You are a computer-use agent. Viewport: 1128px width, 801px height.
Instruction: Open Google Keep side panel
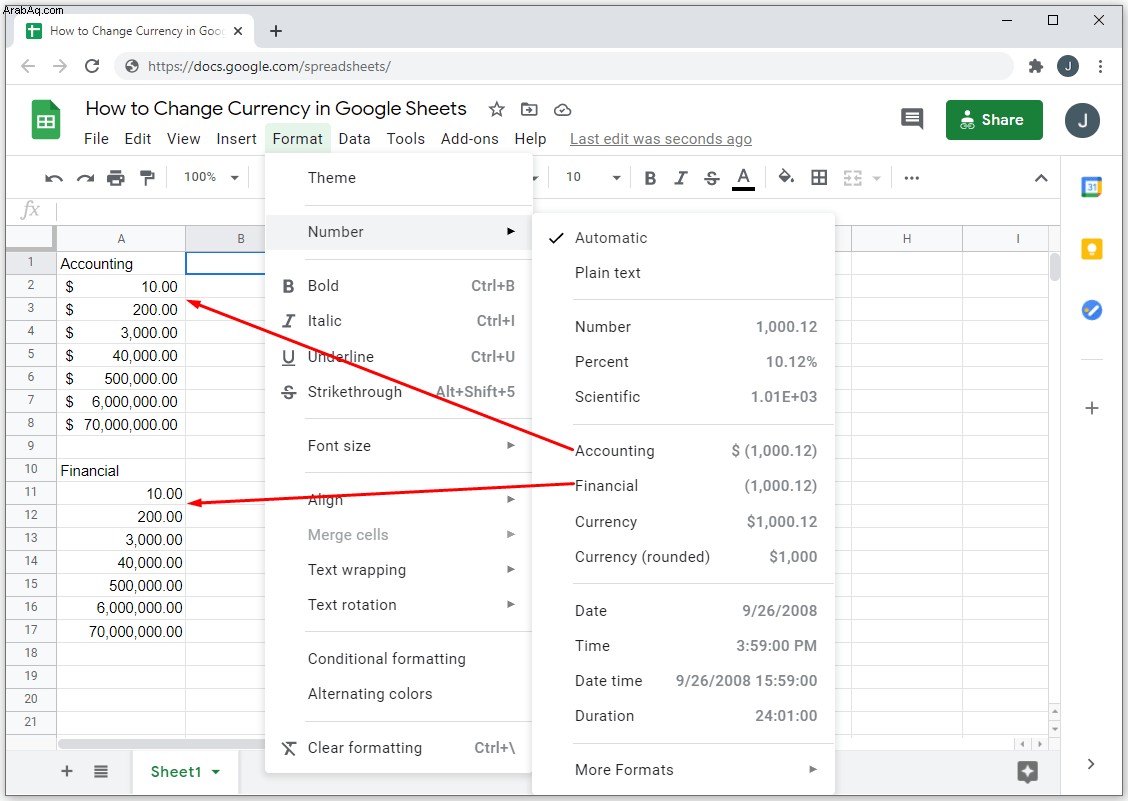pos(1091,249)
